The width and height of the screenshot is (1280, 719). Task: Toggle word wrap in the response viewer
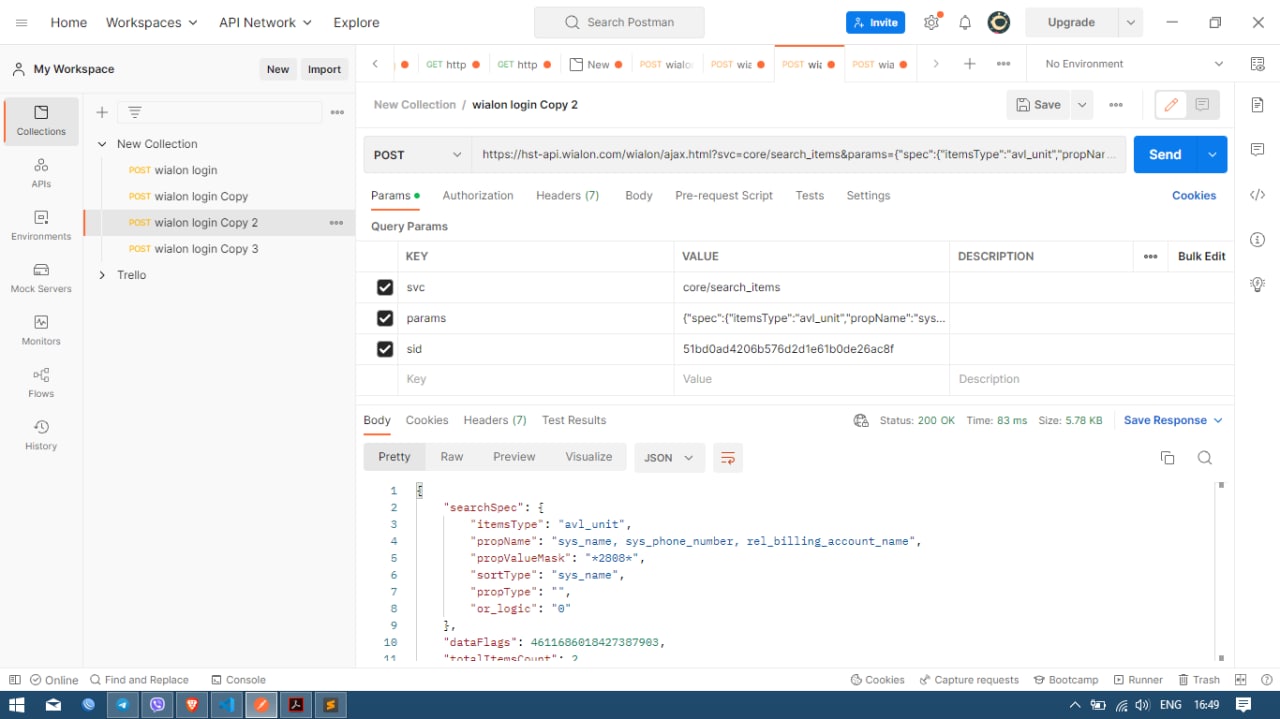tap(728, 458)
